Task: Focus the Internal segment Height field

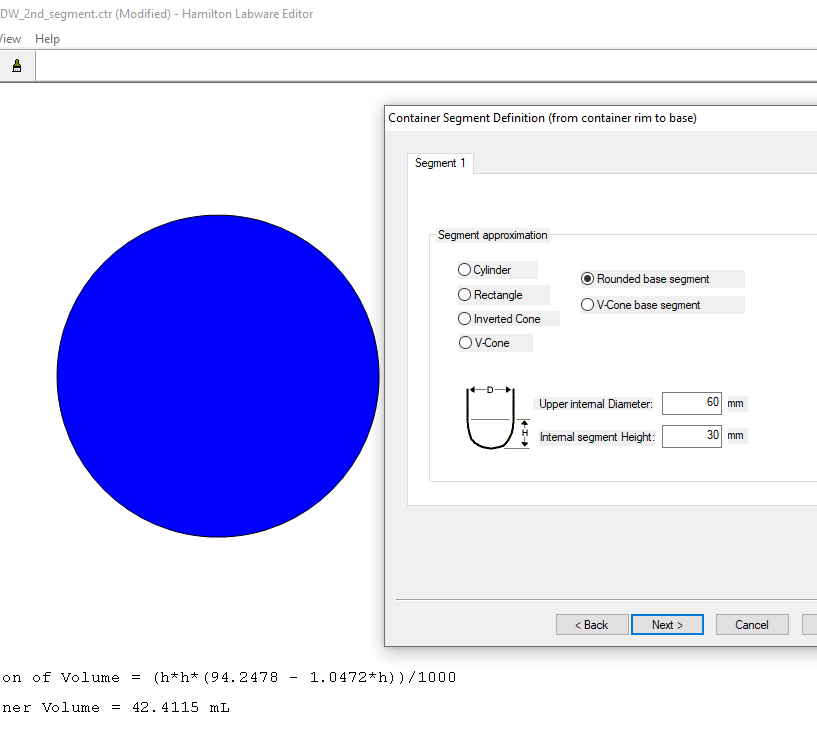Action: 691,437
